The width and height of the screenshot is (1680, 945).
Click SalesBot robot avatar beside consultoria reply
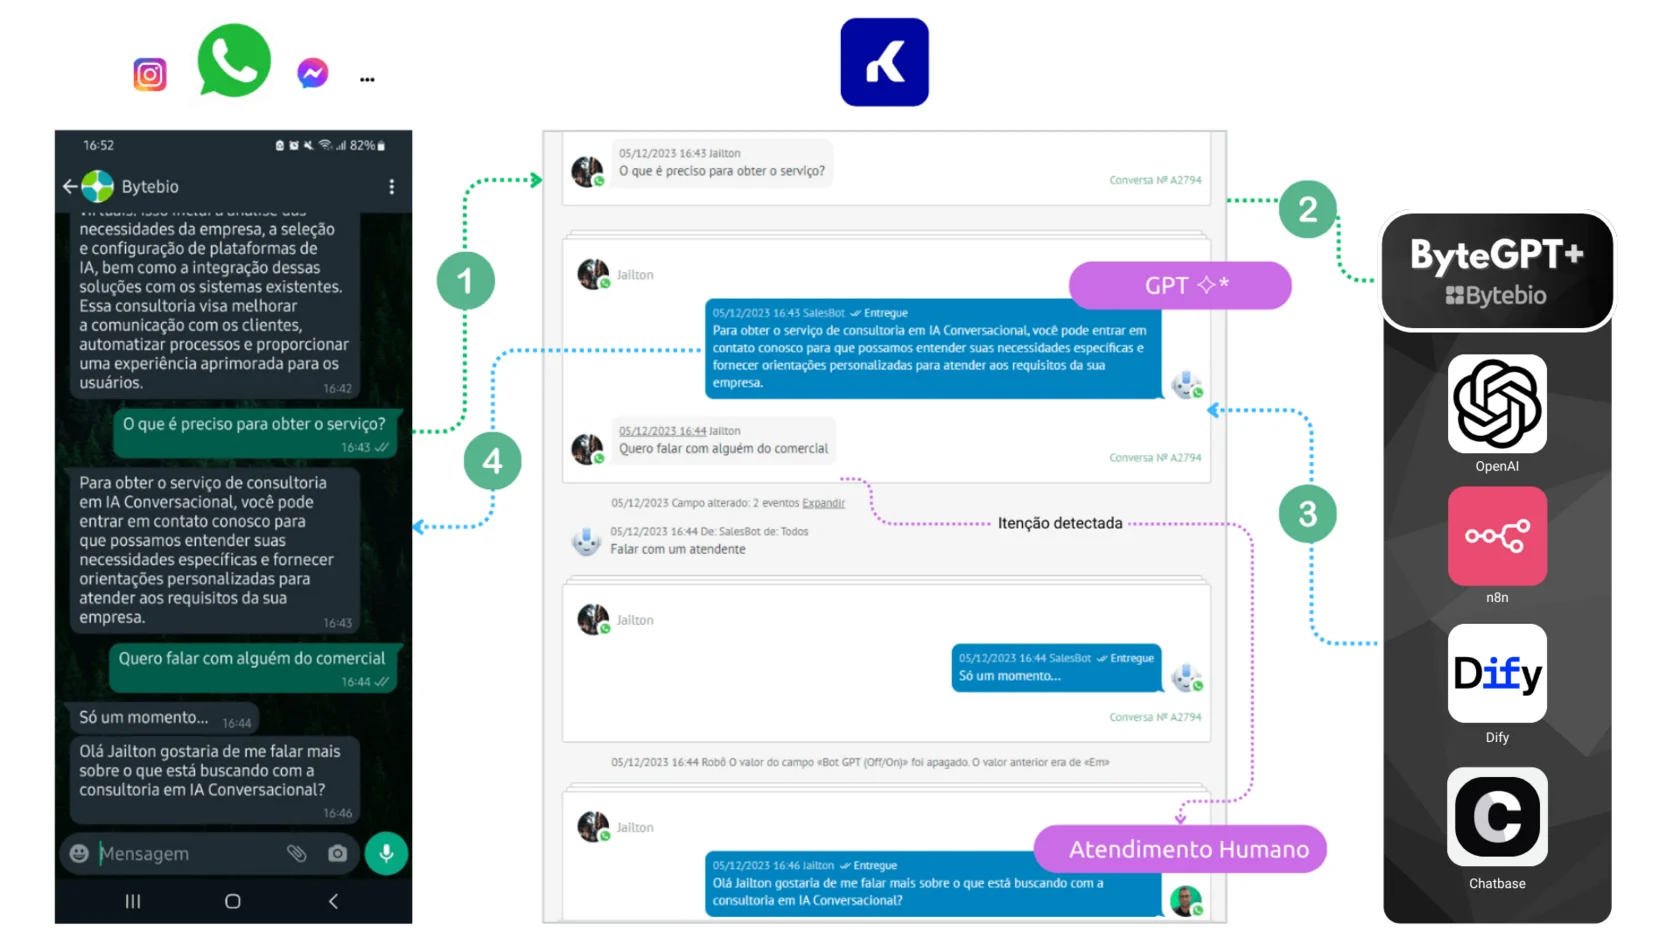click(1187, 384)
